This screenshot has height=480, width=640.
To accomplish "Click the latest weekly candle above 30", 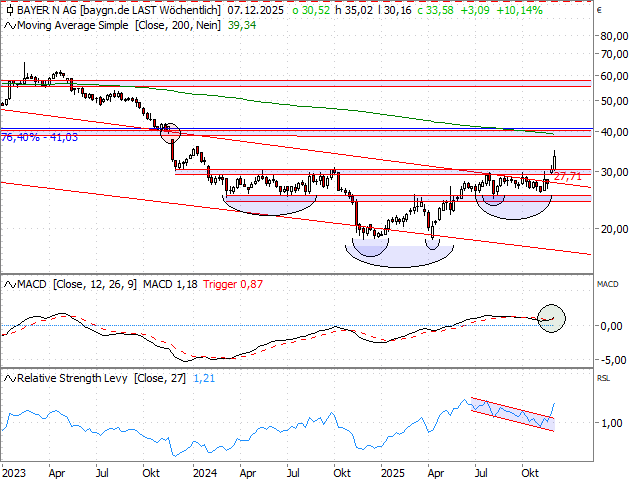I will click(x=554, y=162).
